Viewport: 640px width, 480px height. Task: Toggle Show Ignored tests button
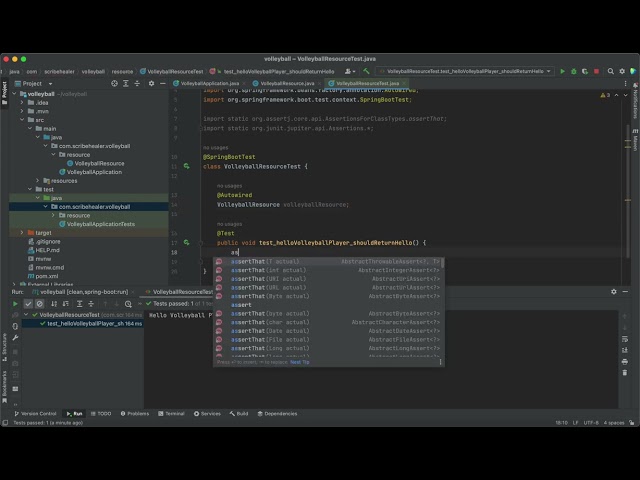point(40,304)
